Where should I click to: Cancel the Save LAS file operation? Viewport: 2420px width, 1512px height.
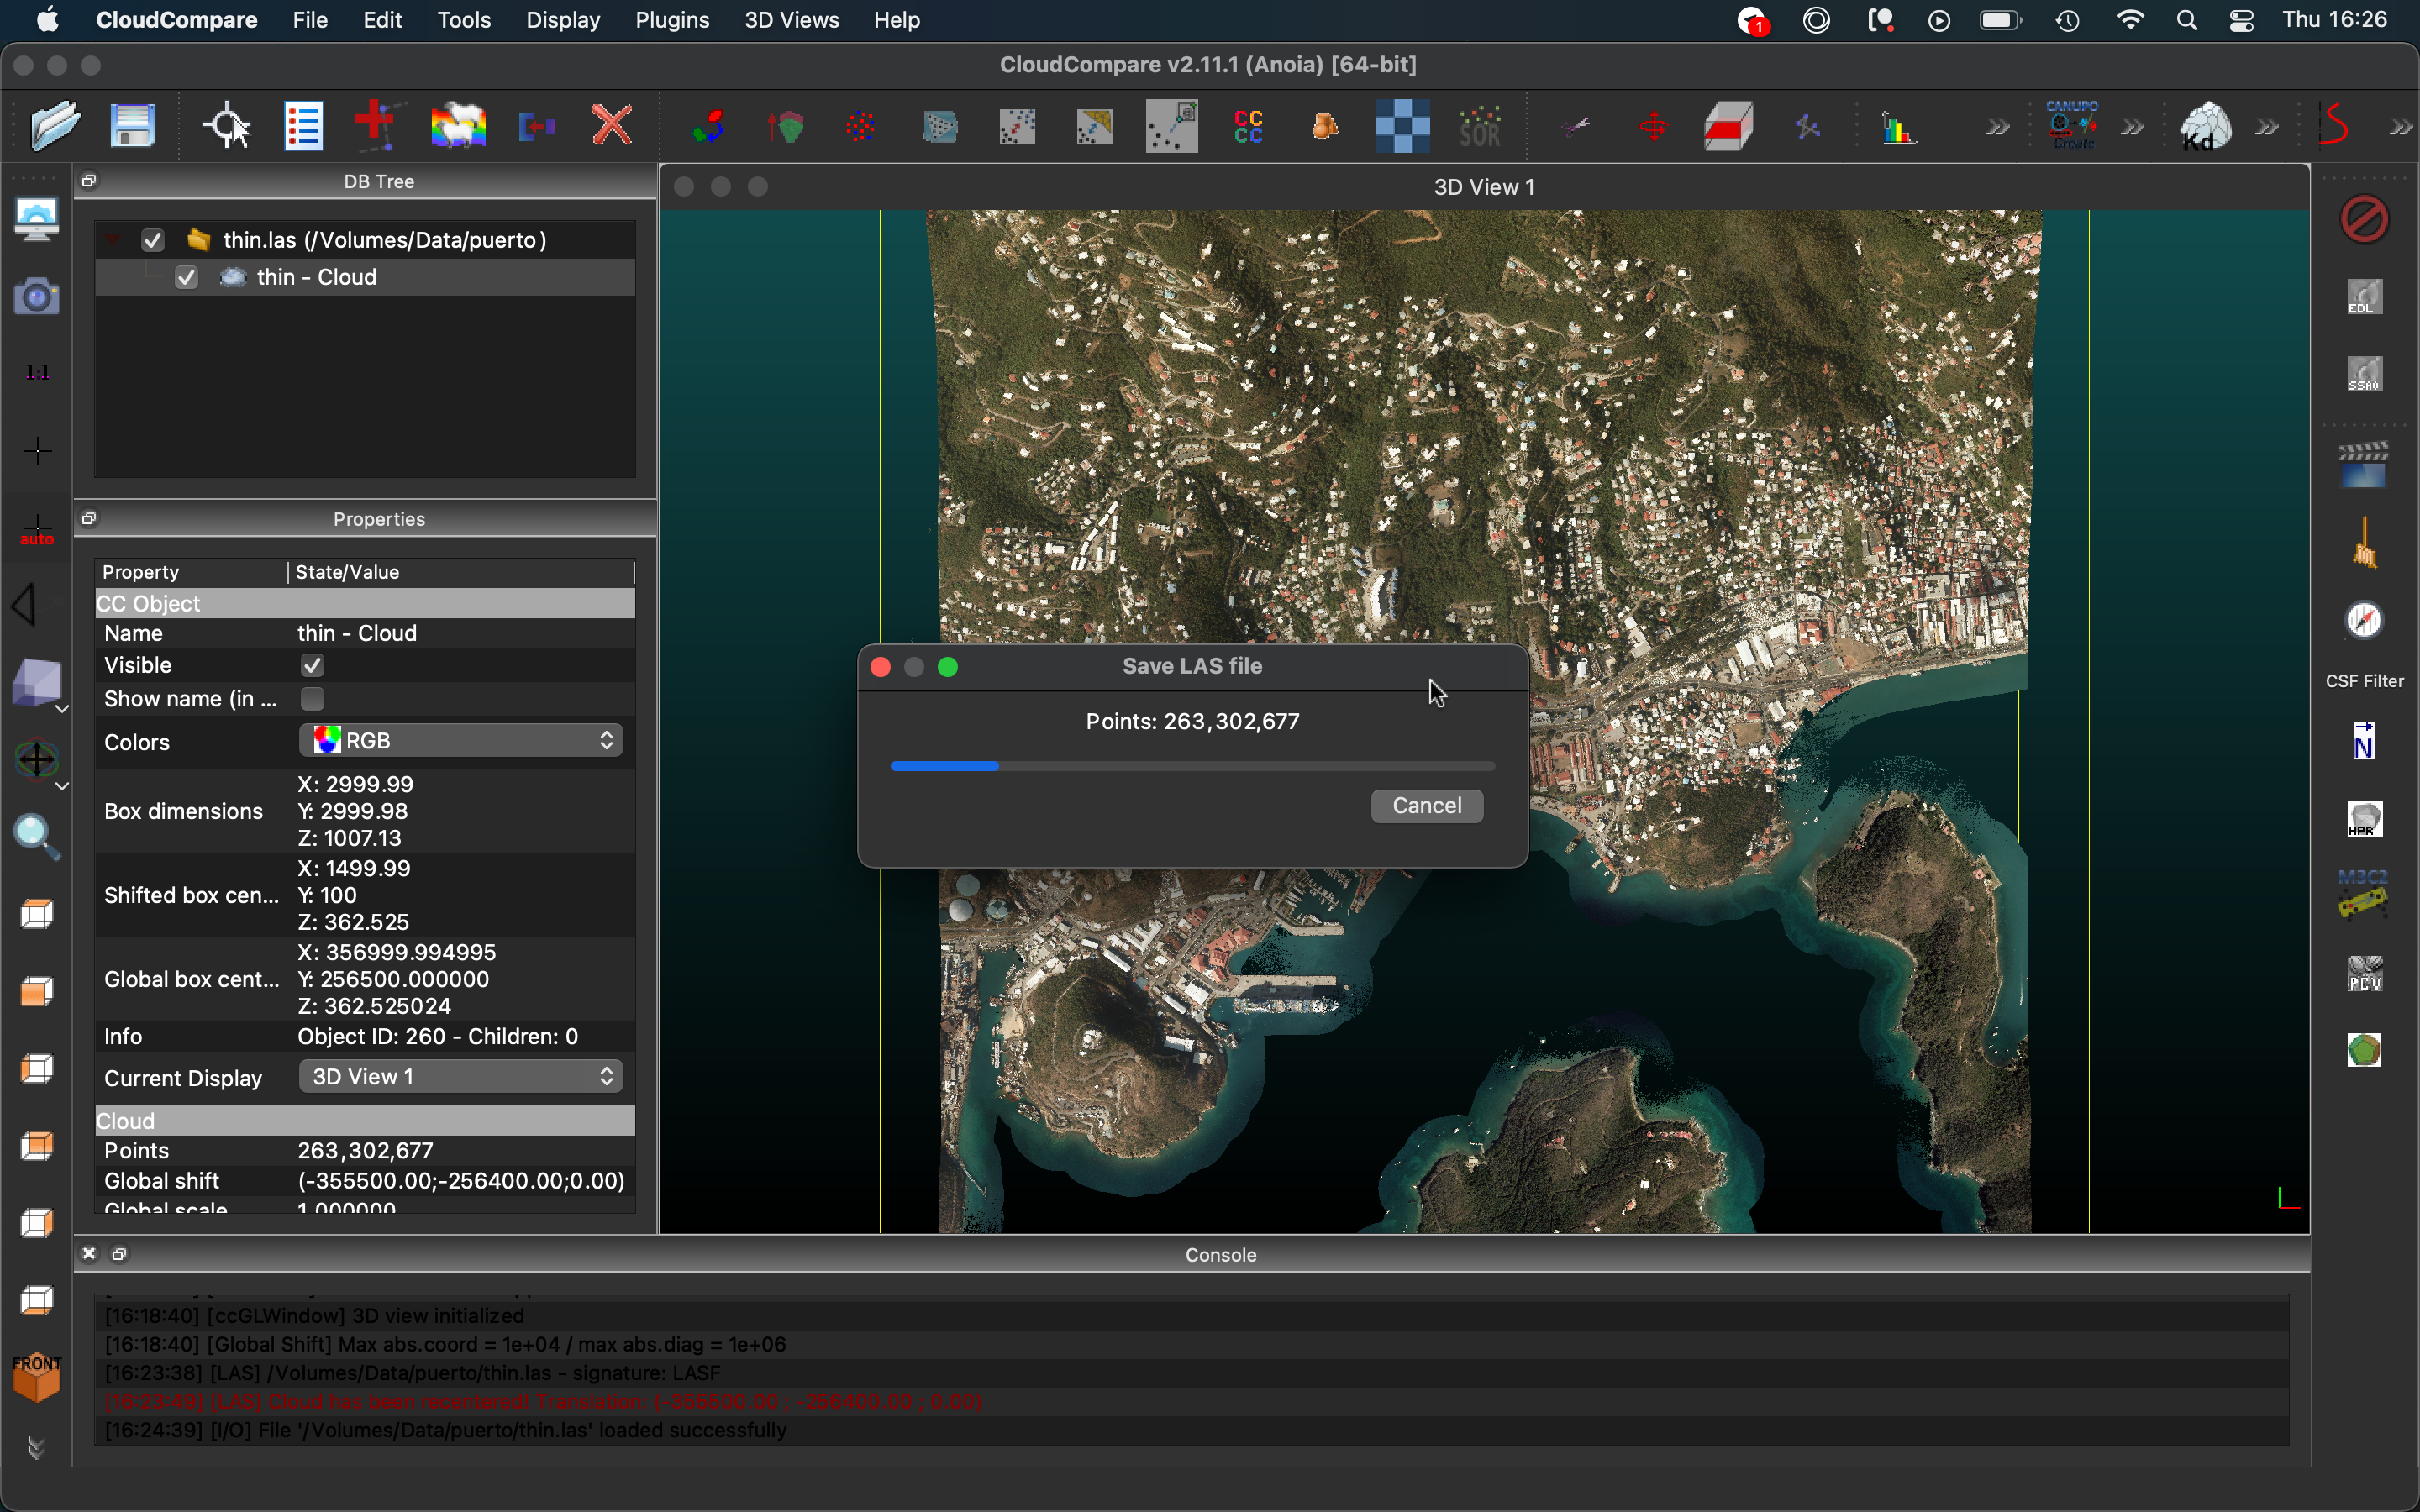[x=1426, y=805]
